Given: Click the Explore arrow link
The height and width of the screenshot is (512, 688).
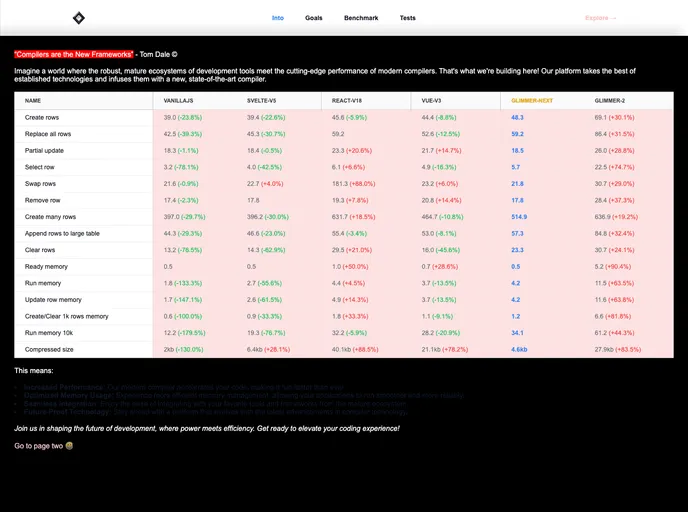Looking at the screenshot, I should [x=601, y=18].
